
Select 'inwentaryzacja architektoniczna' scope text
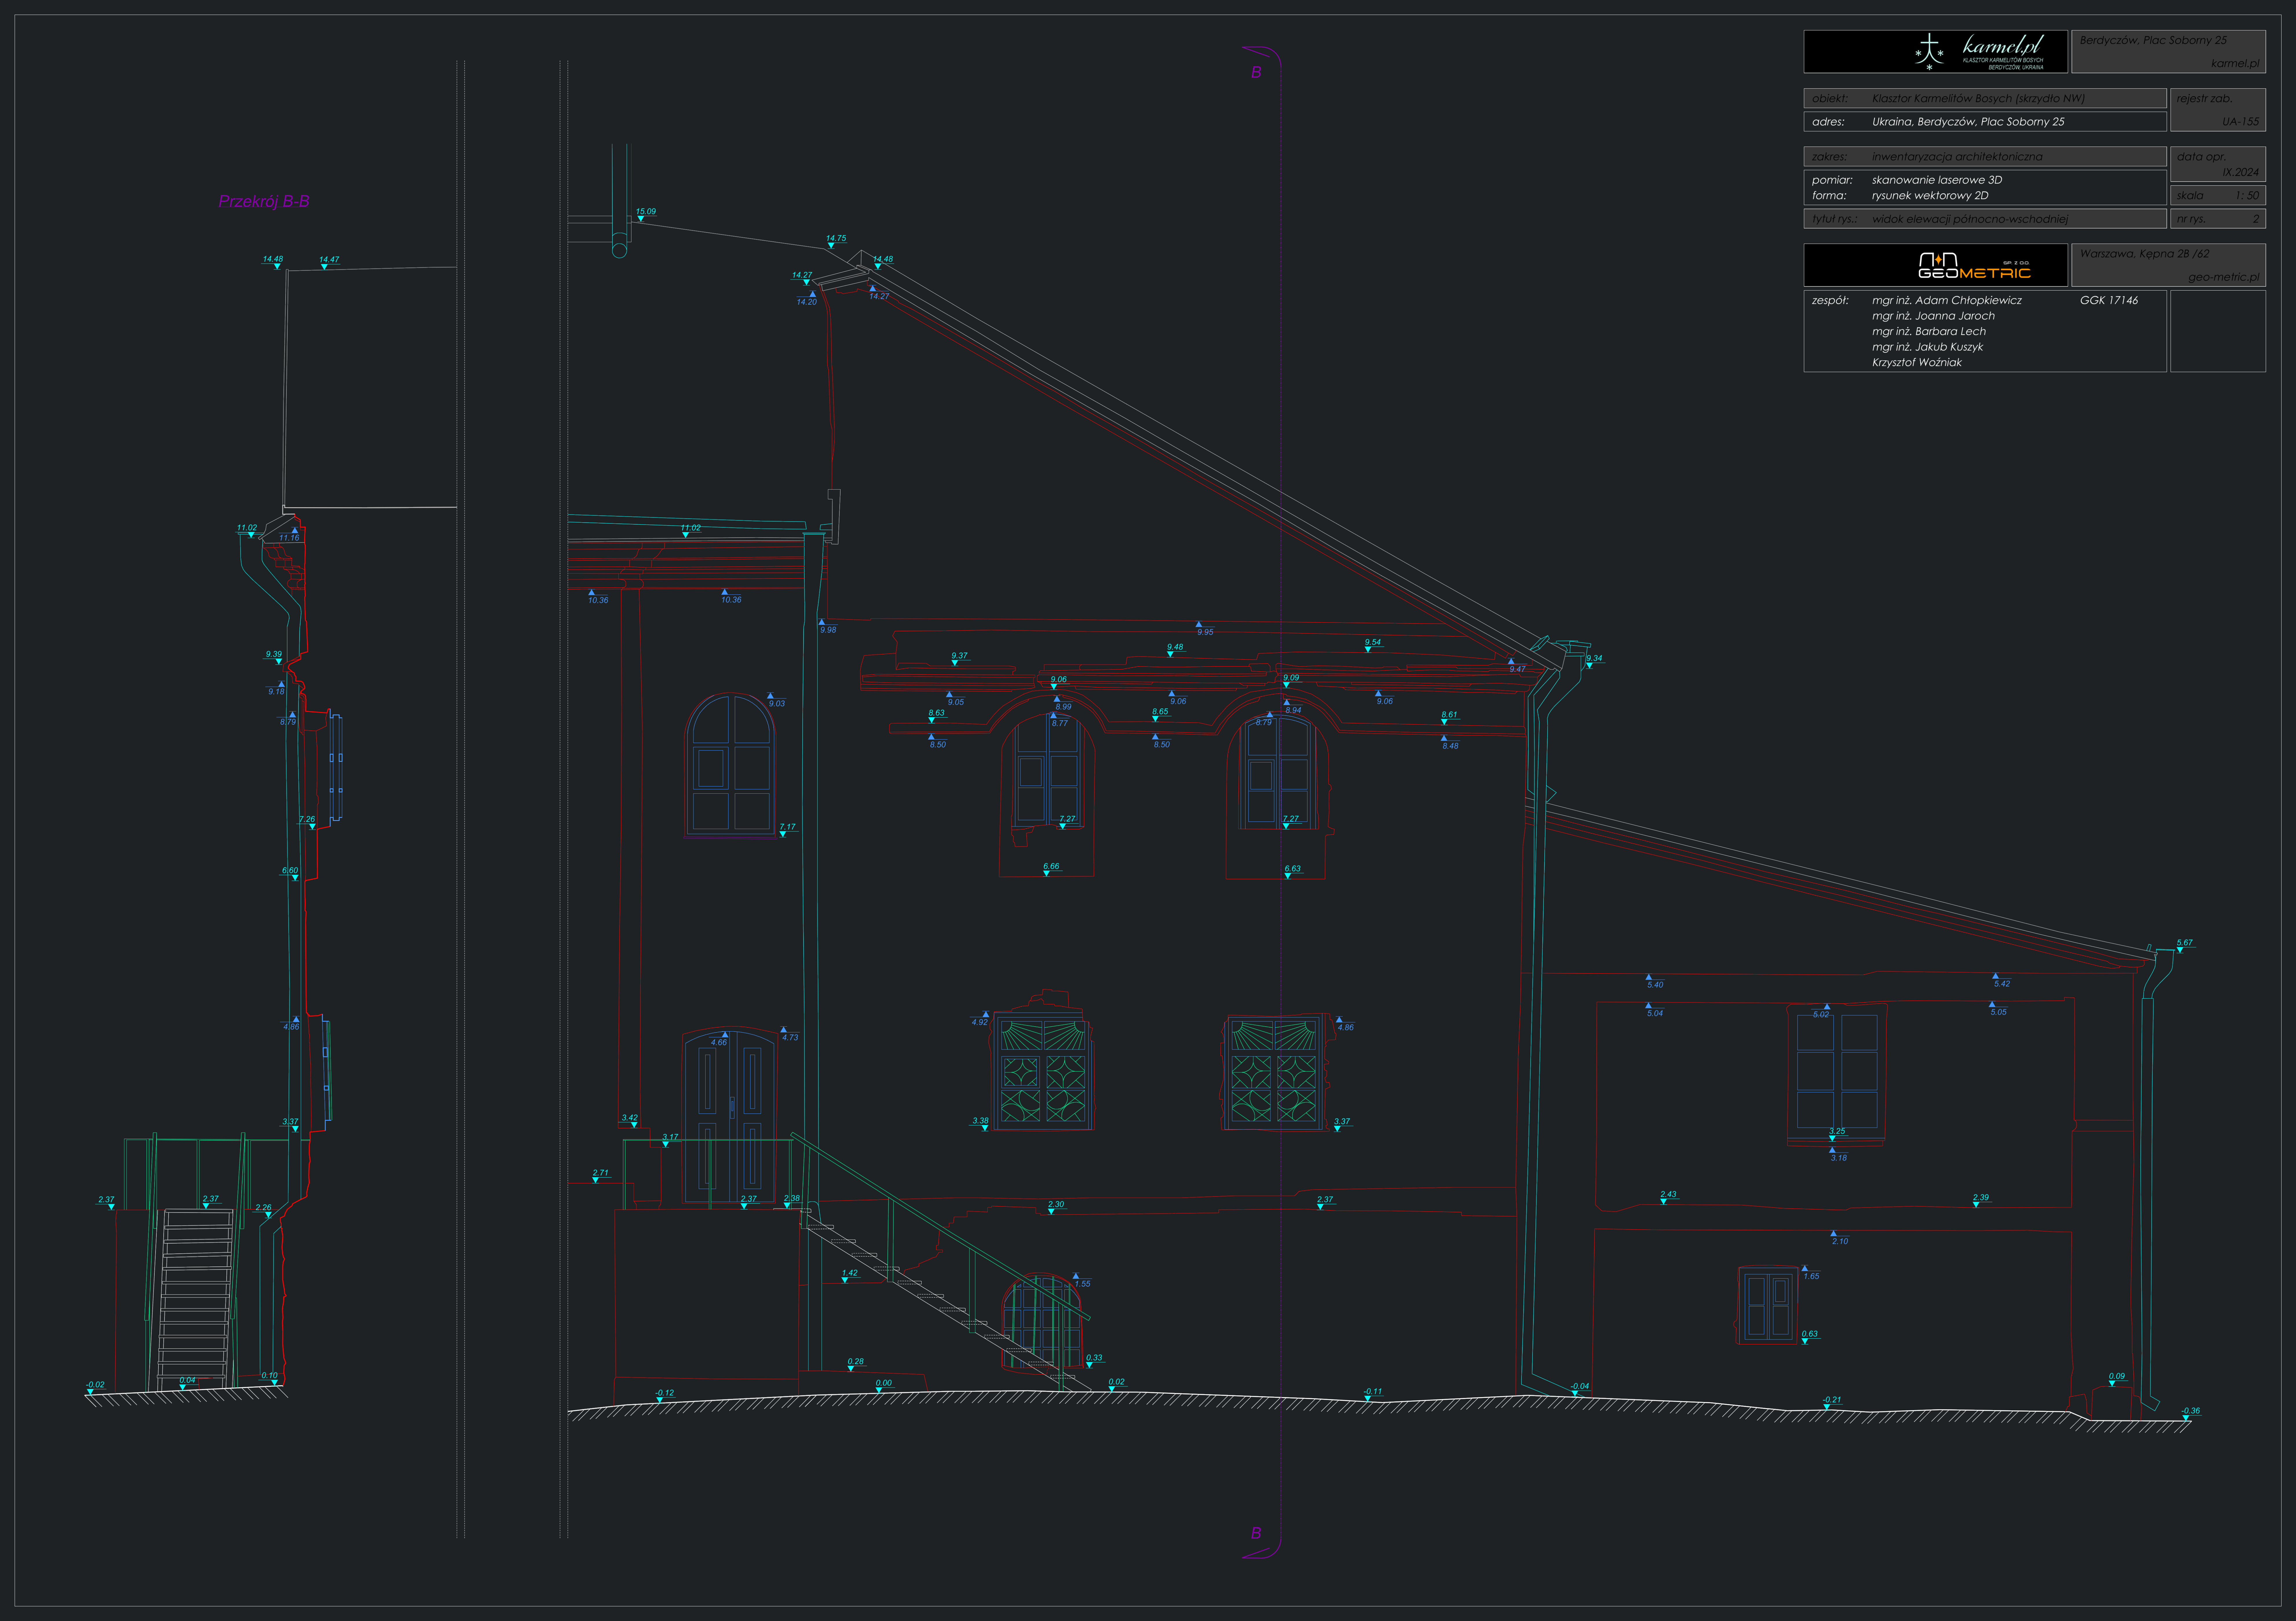pyautogui.click(x=1957, y=157)
